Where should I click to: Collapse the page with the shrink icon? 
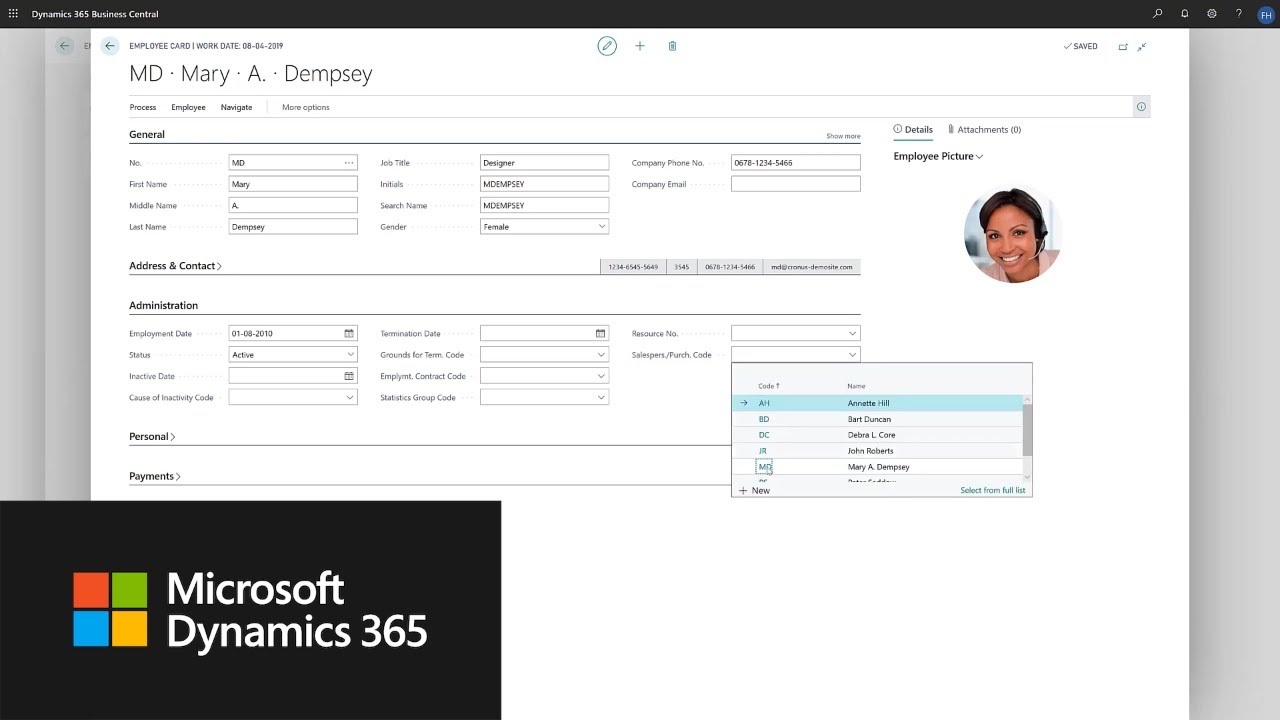tap(1142, 46)
